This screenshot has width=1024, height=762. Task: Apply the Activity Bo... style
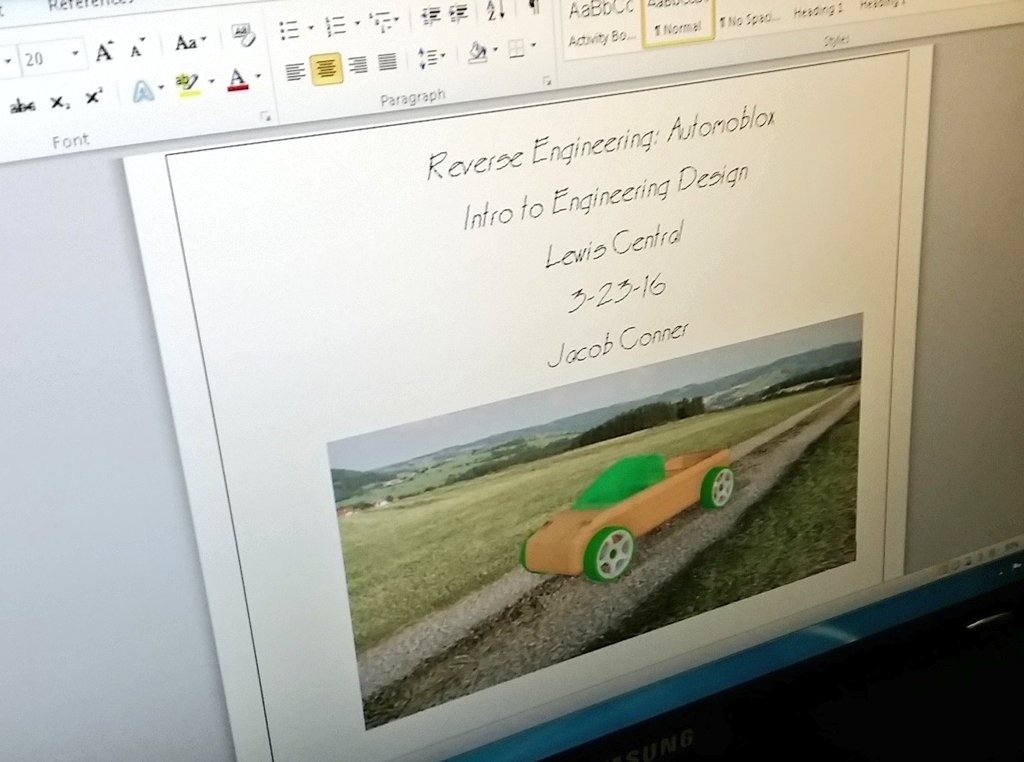(x=601, y=24)
